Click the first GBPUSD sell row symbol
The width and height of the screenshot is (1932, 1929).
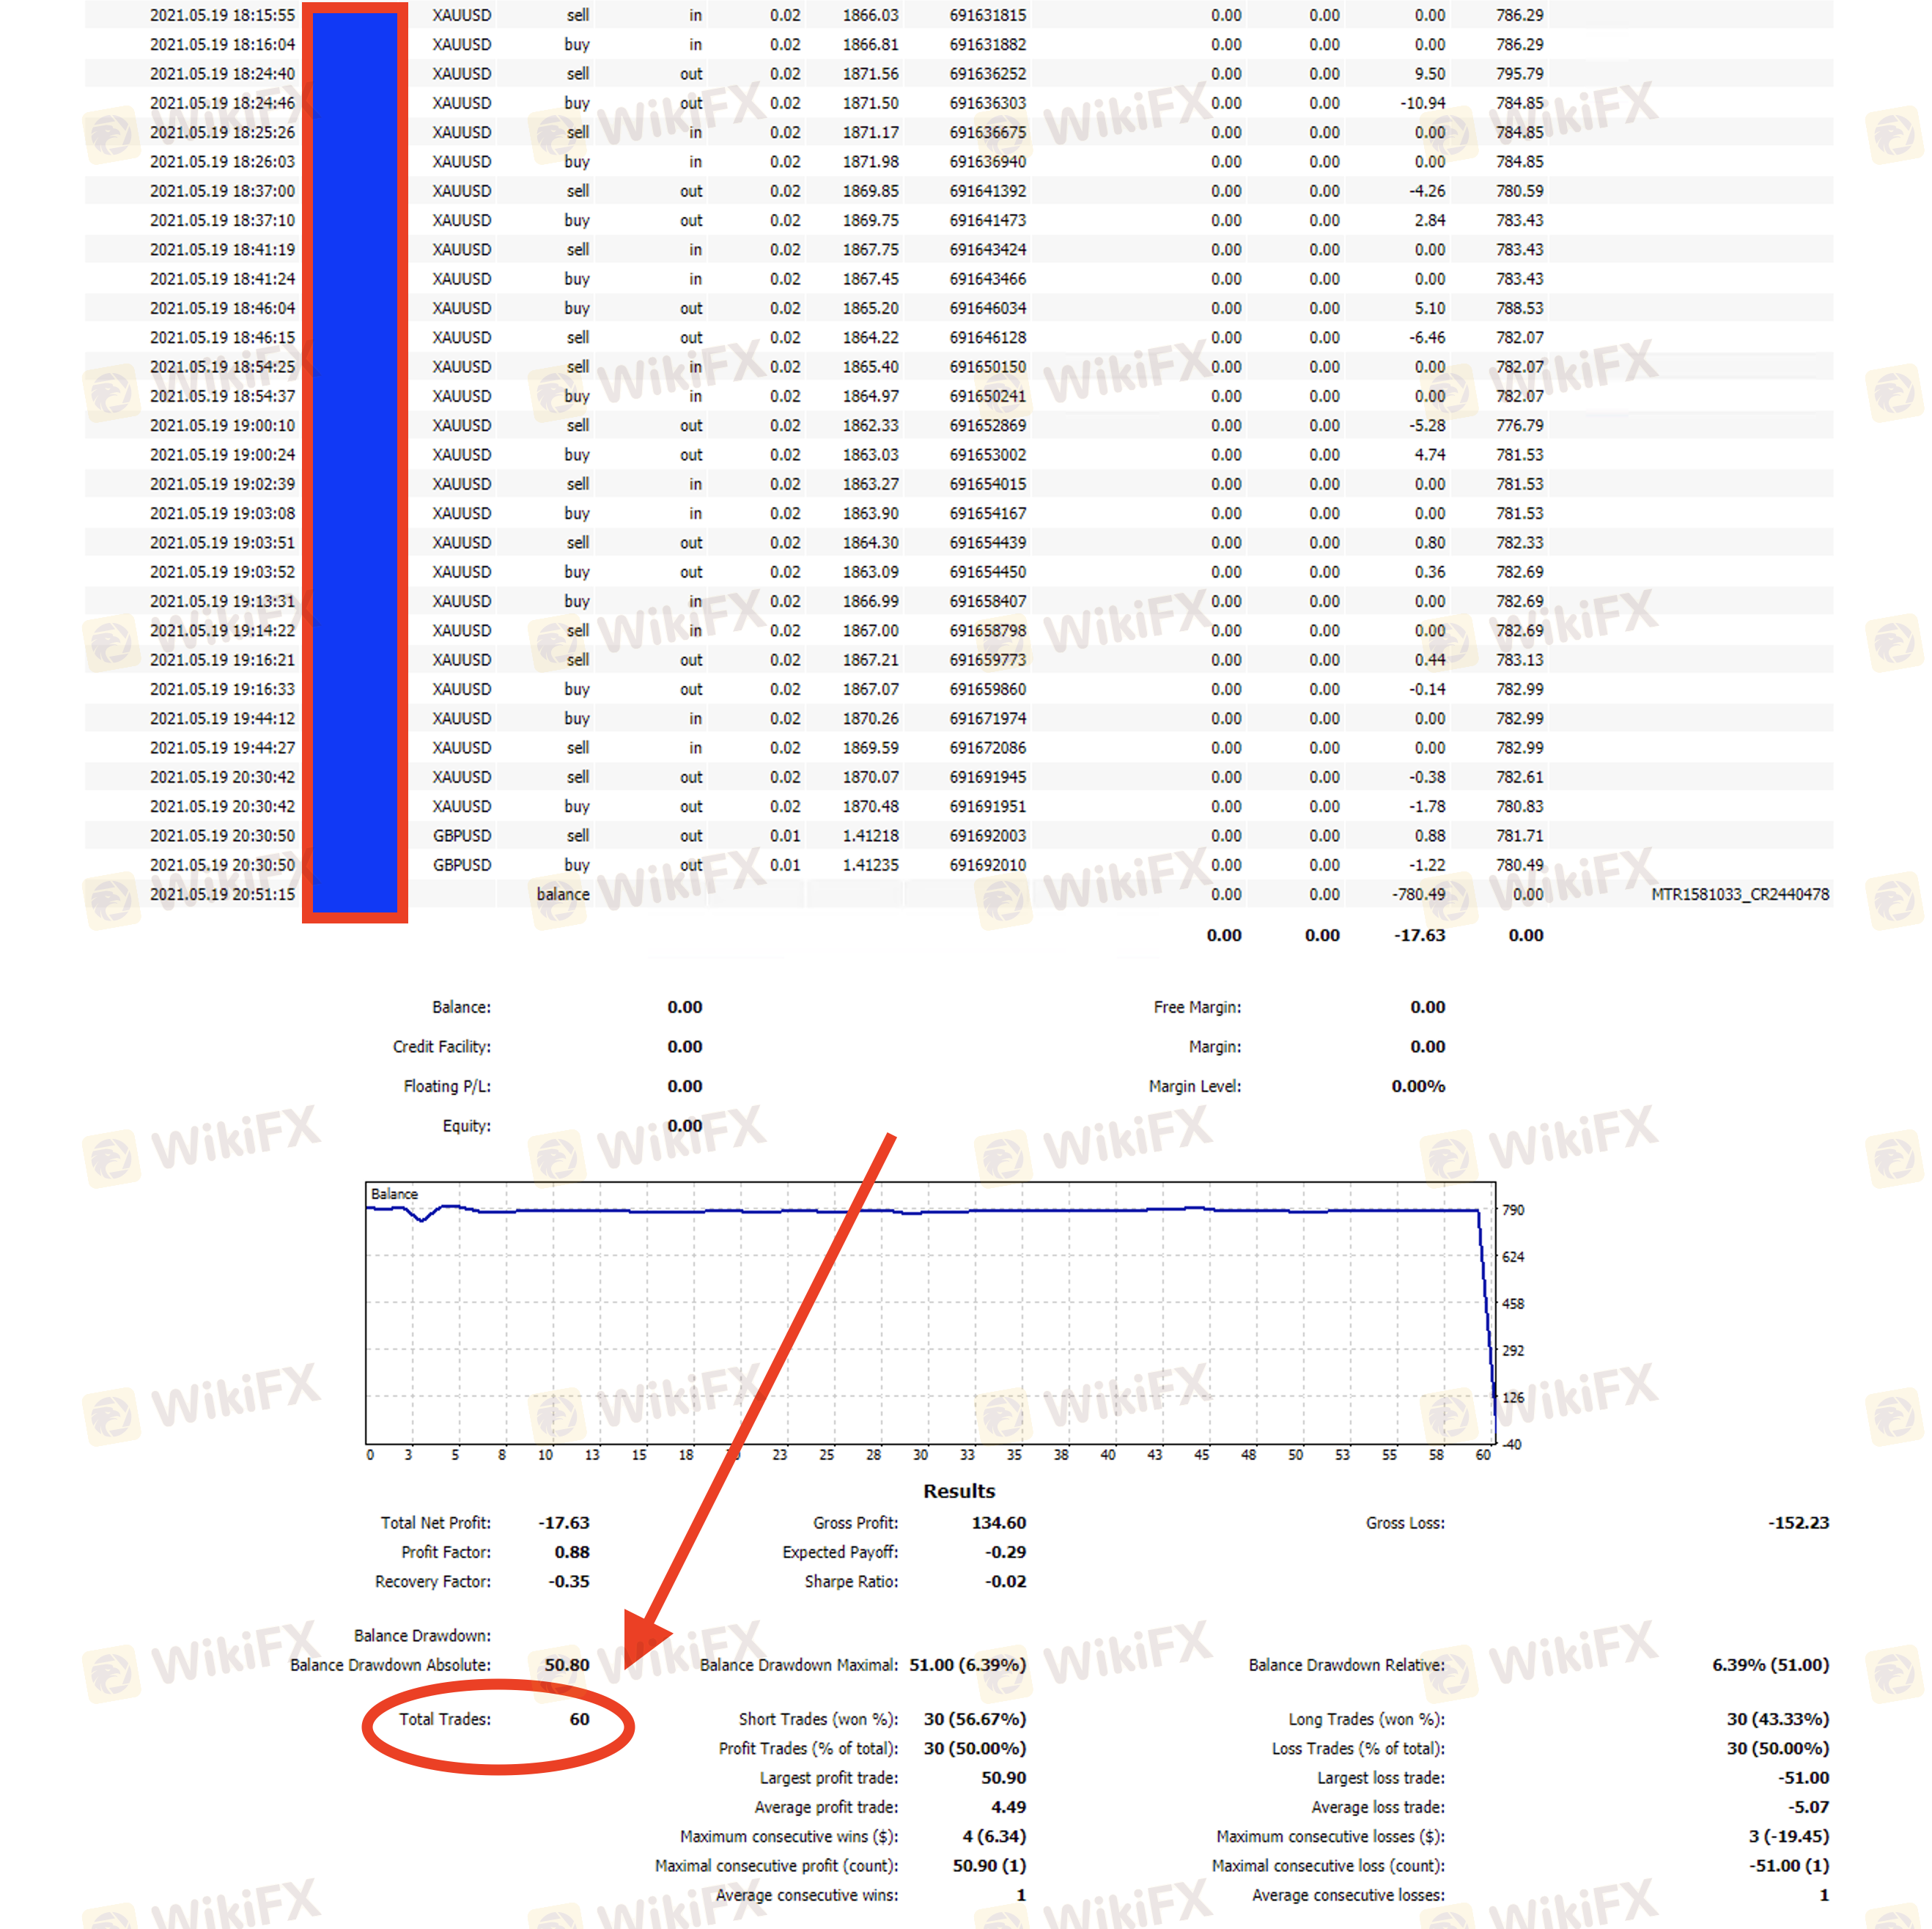point(461,836)
